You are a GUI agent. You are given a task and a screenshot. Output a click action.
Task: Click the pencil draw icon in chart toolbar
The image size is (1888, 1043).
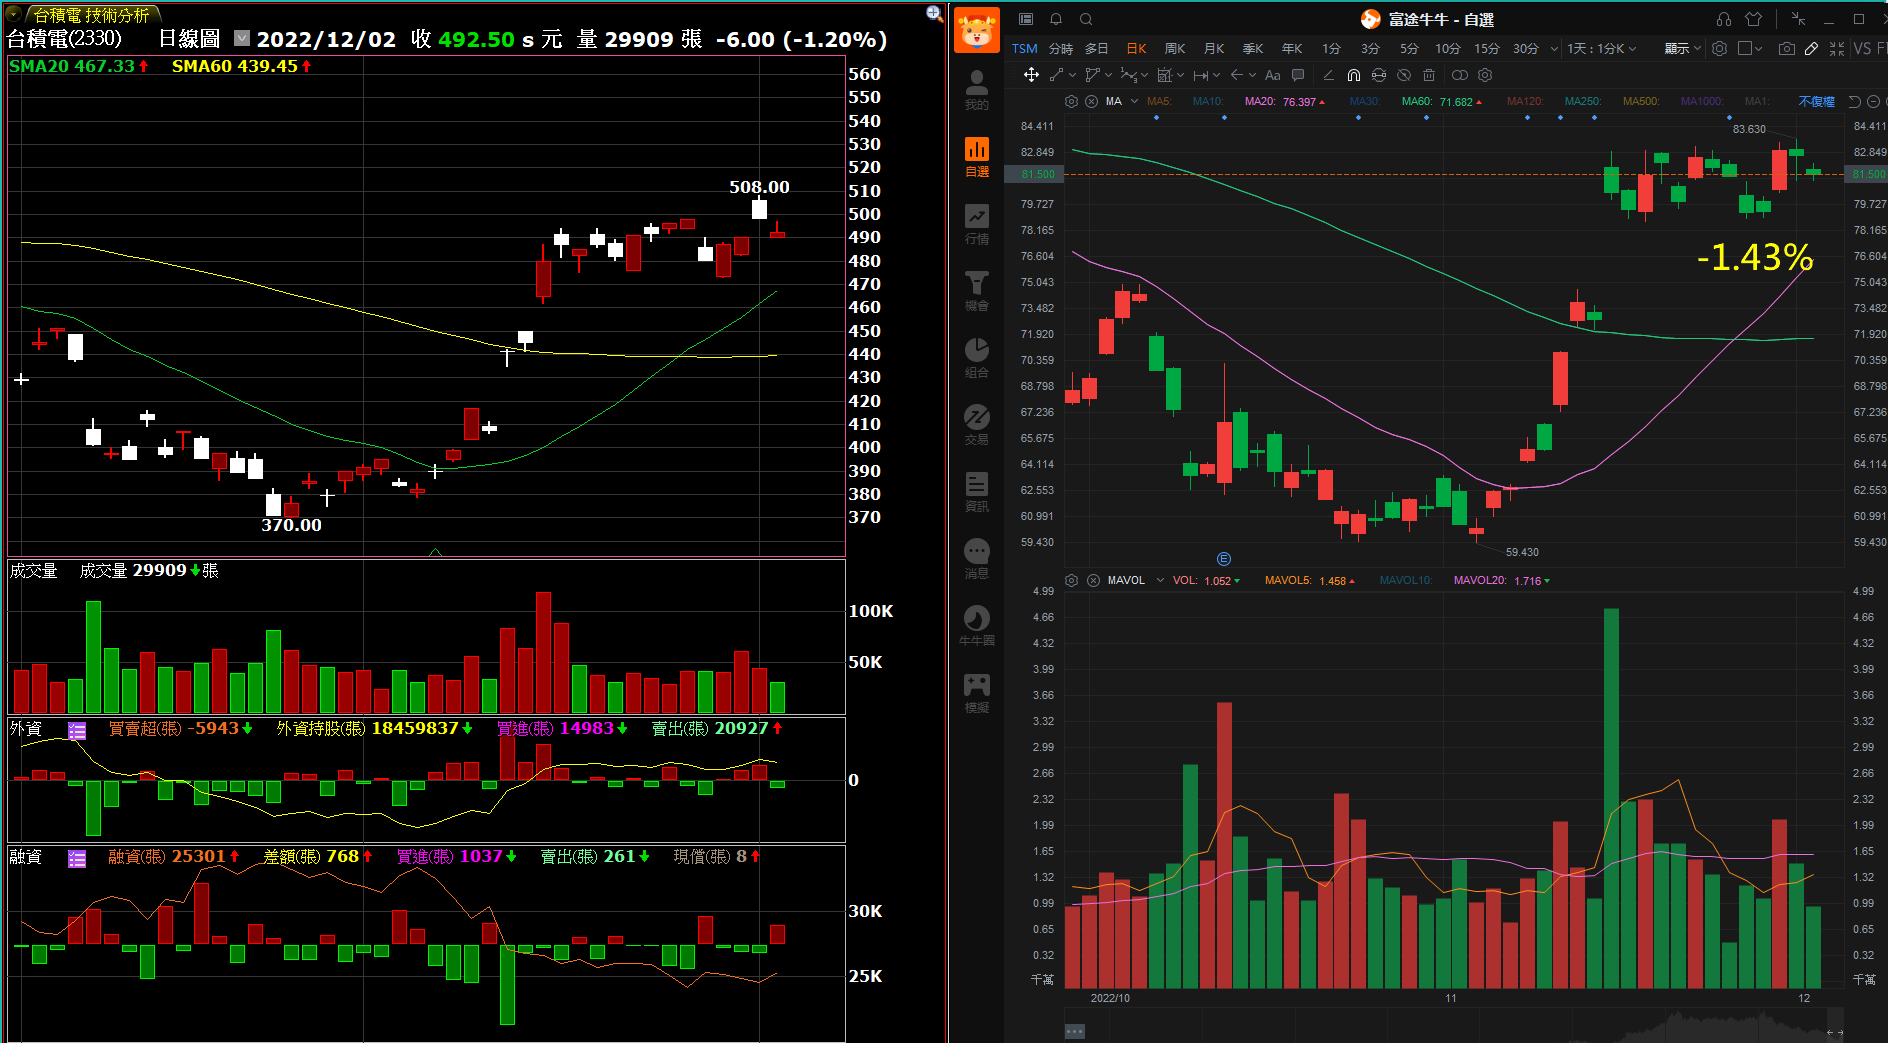(x=1812, y=48)
